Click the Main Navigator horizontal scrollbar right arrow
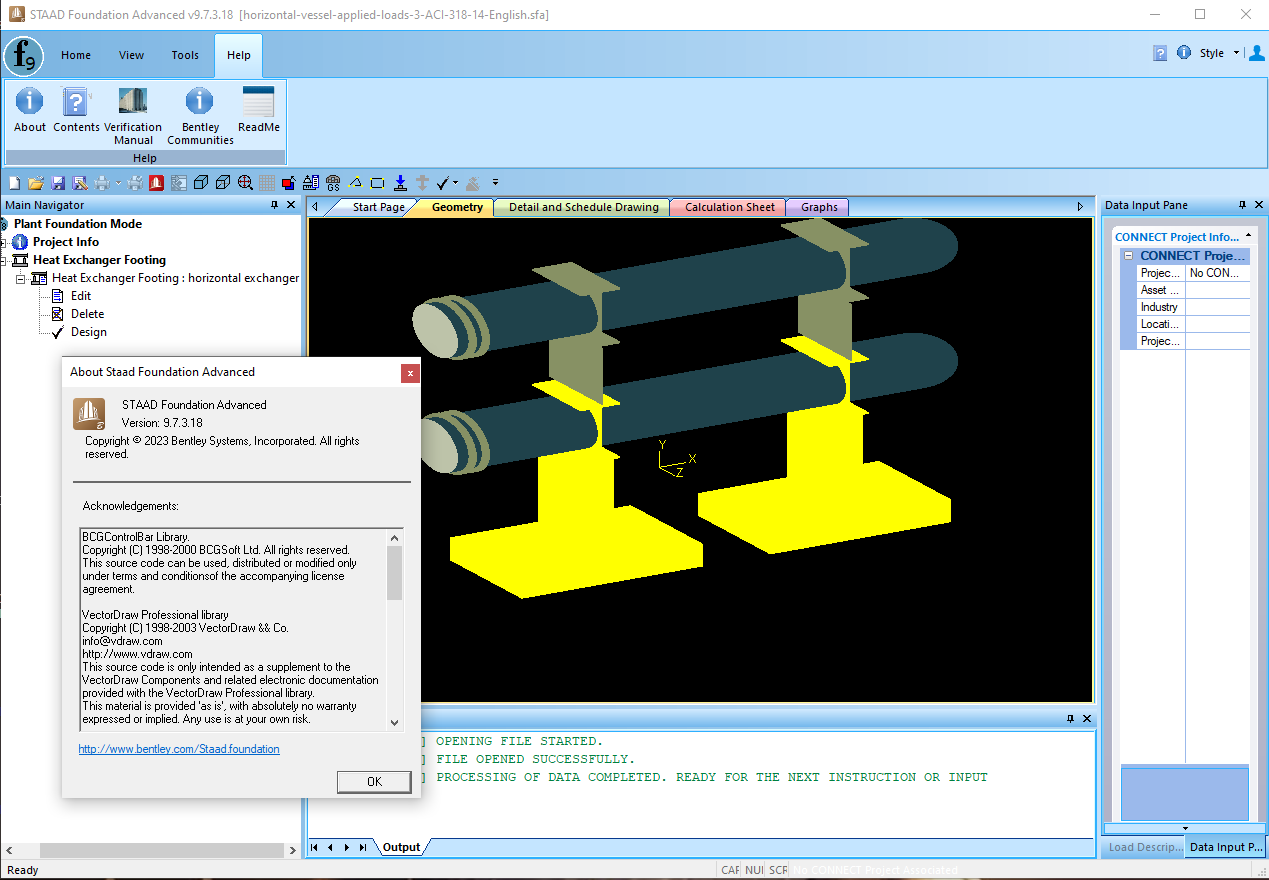 tap(293, 850)
